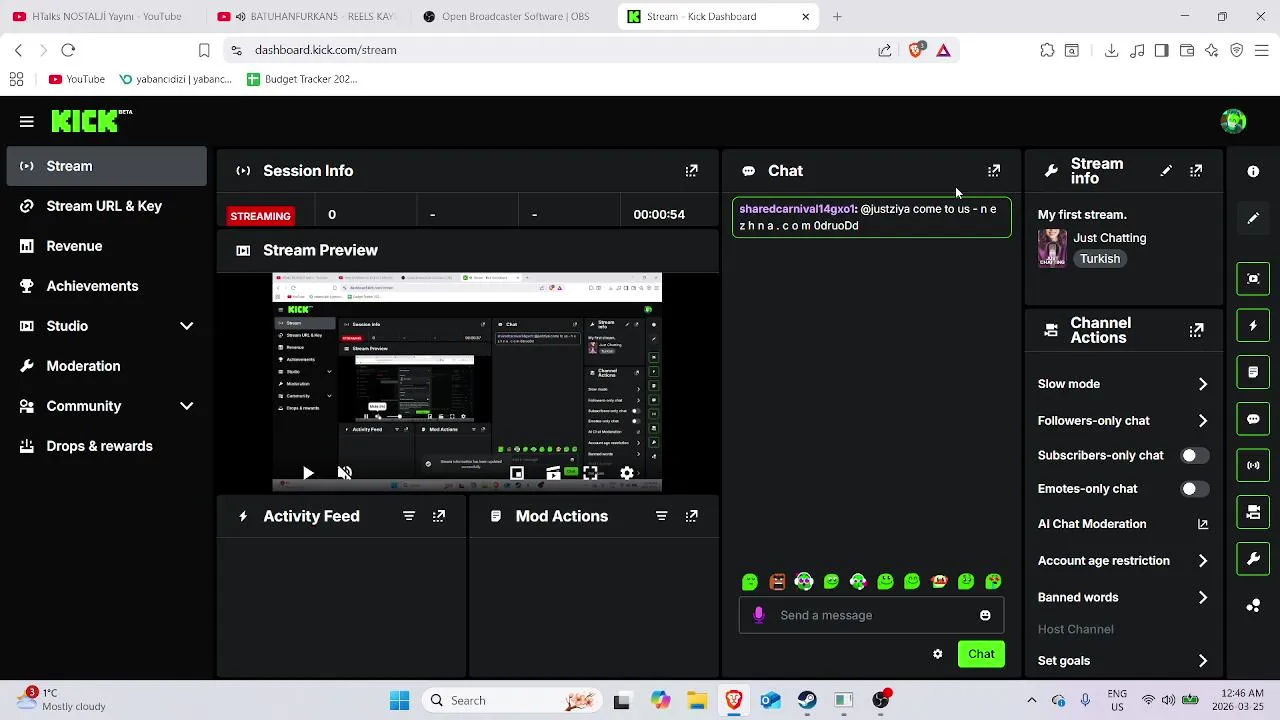Open the user avatar at top right
1280x720 pixels.
(x=1233, y=121)
